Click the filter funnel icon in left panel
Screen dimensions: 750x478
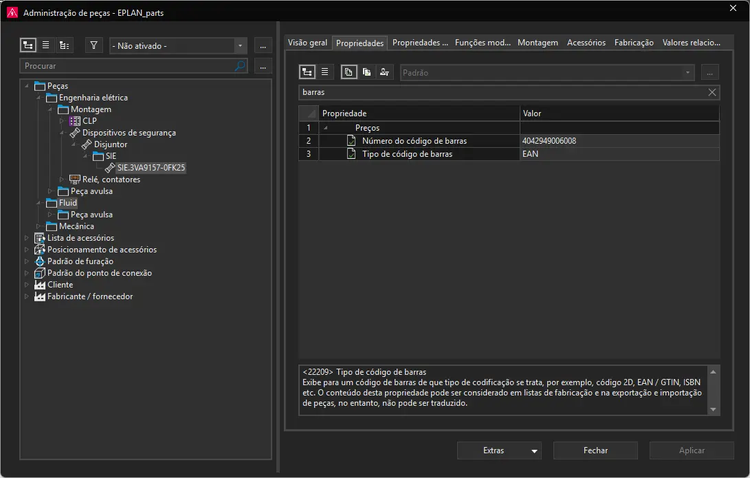tap(93, 45)
